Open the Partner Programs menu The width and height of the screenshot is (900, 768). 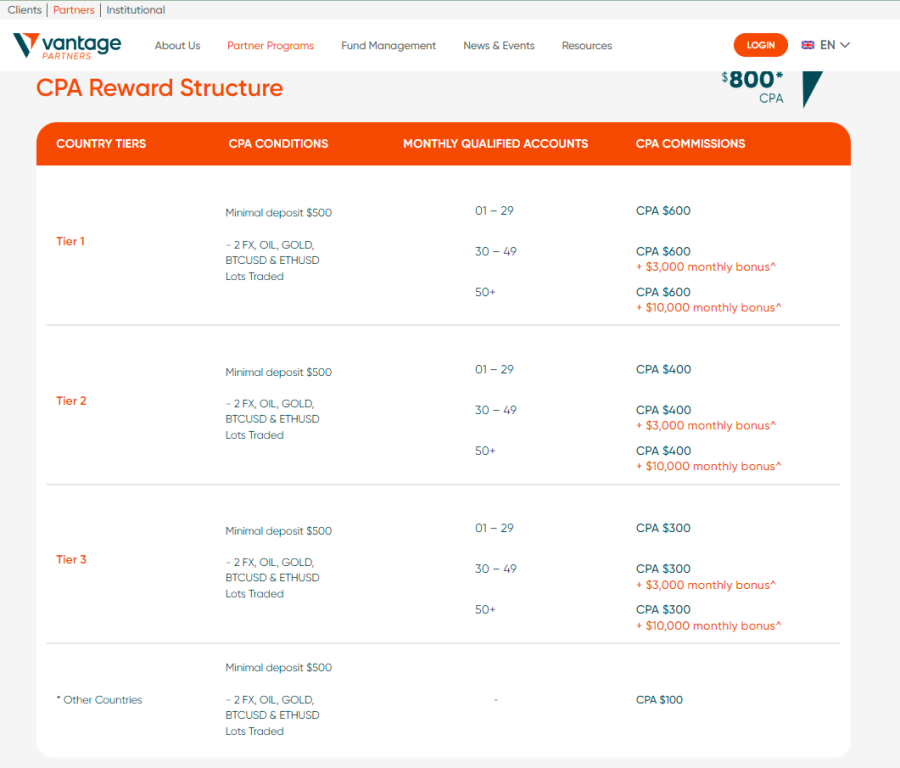point(270,45)
